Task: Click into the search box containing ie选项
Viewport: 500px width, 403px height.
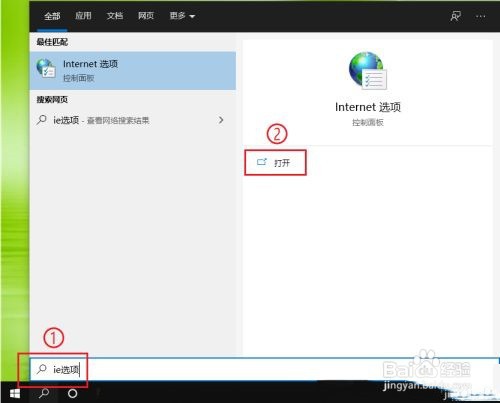Action: 265,369
